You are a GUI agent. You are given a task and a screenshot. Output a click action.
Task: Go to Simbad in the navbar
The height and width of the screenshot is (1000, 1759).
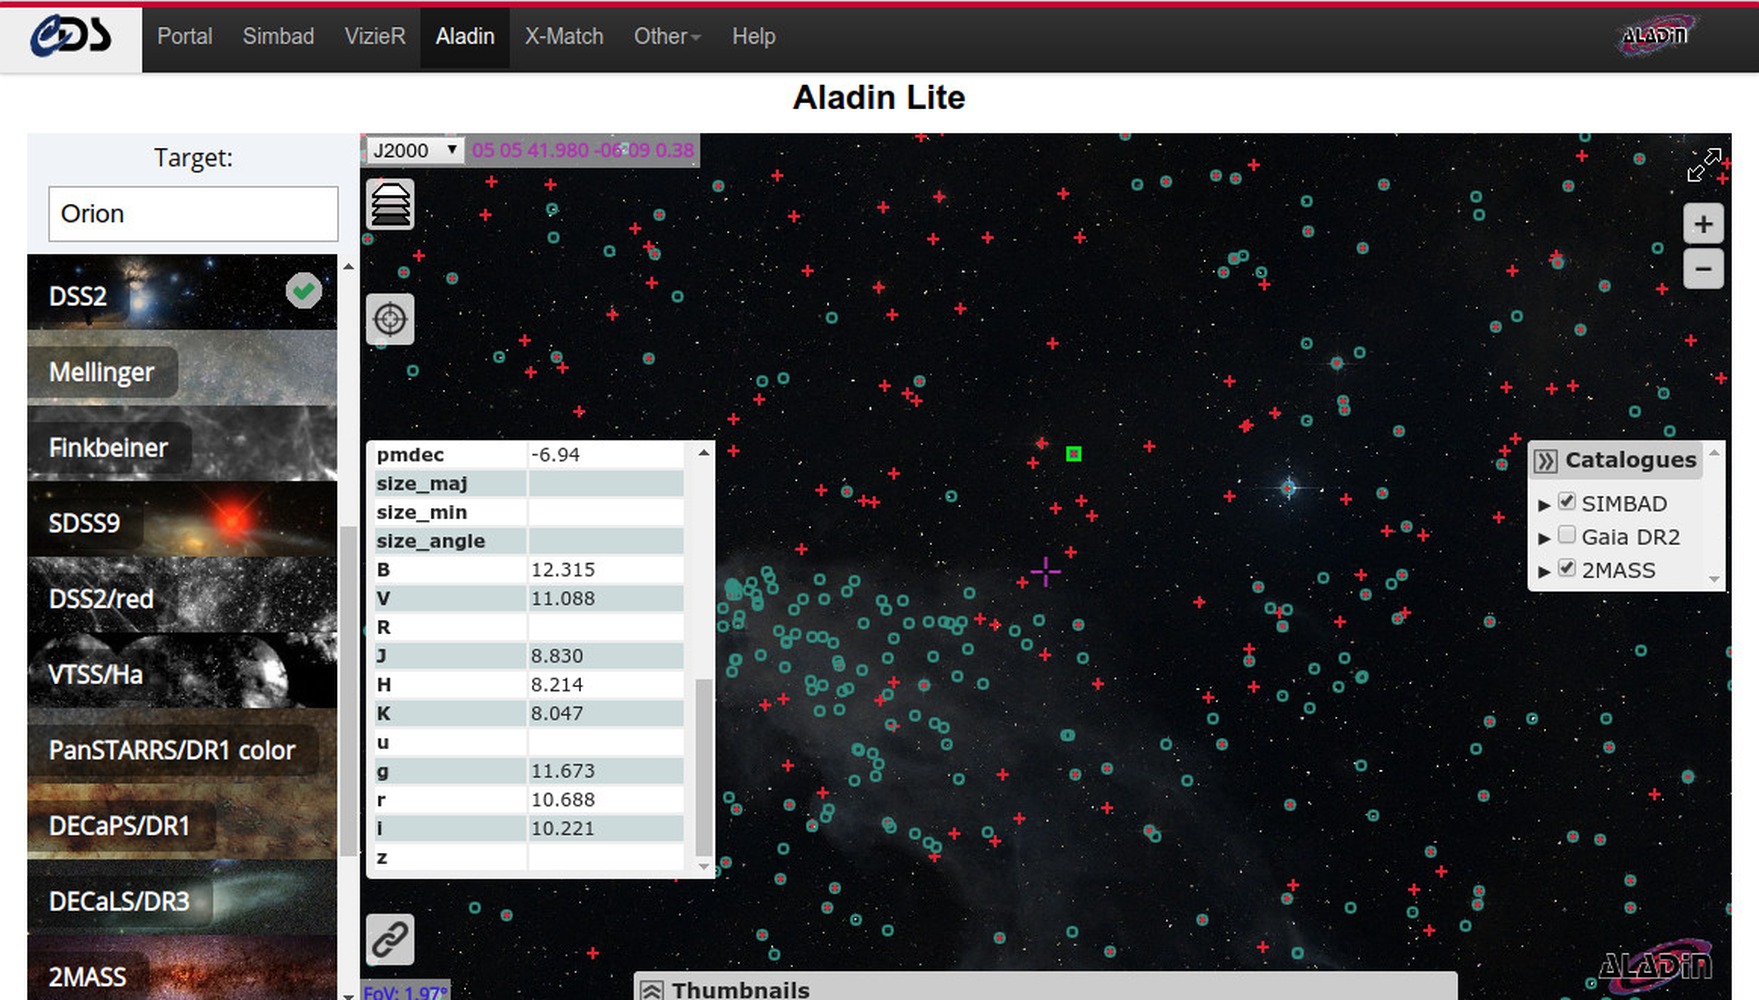[x=278, y=37]
